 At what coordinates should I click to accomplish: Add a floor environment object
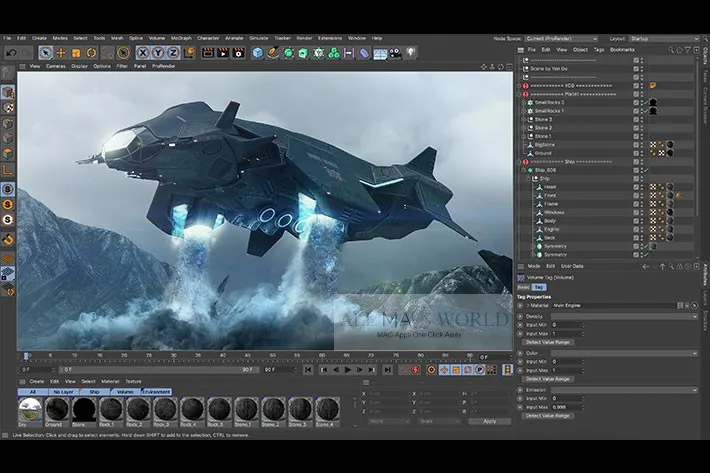point(380,53)
